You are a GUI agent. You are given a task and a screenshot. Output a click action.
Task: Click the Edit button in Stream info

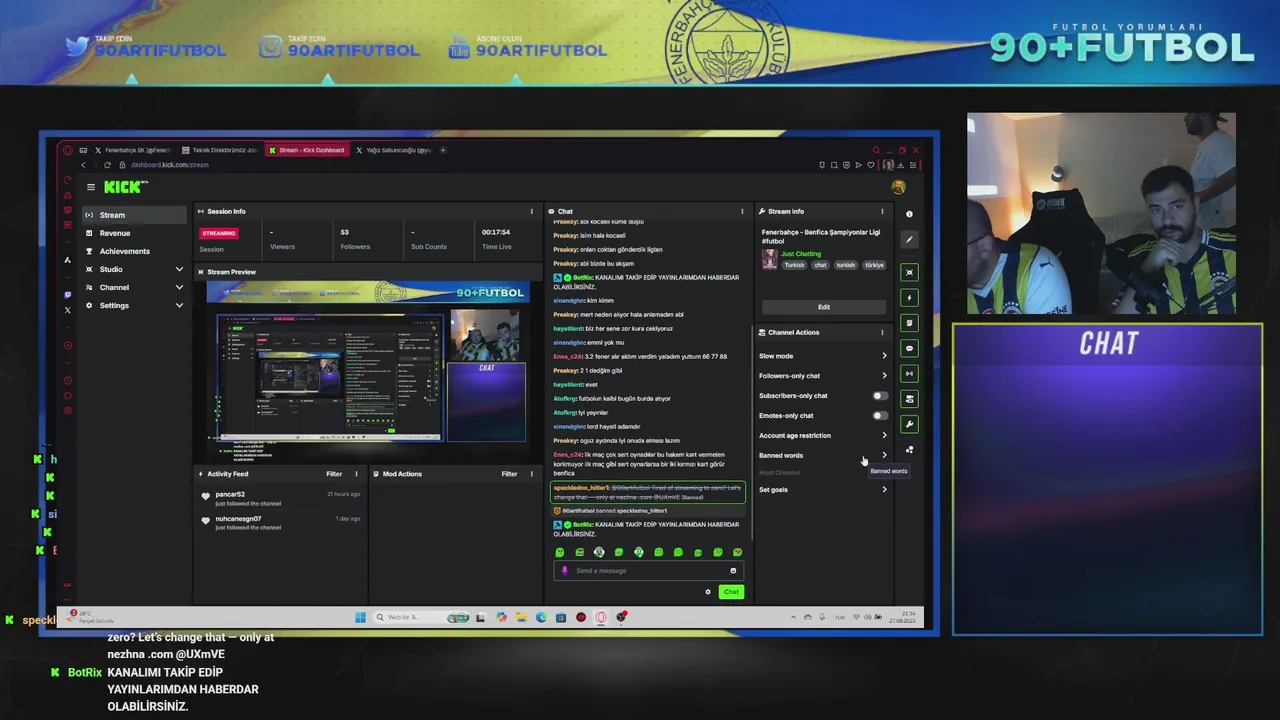tap(824, 307)
